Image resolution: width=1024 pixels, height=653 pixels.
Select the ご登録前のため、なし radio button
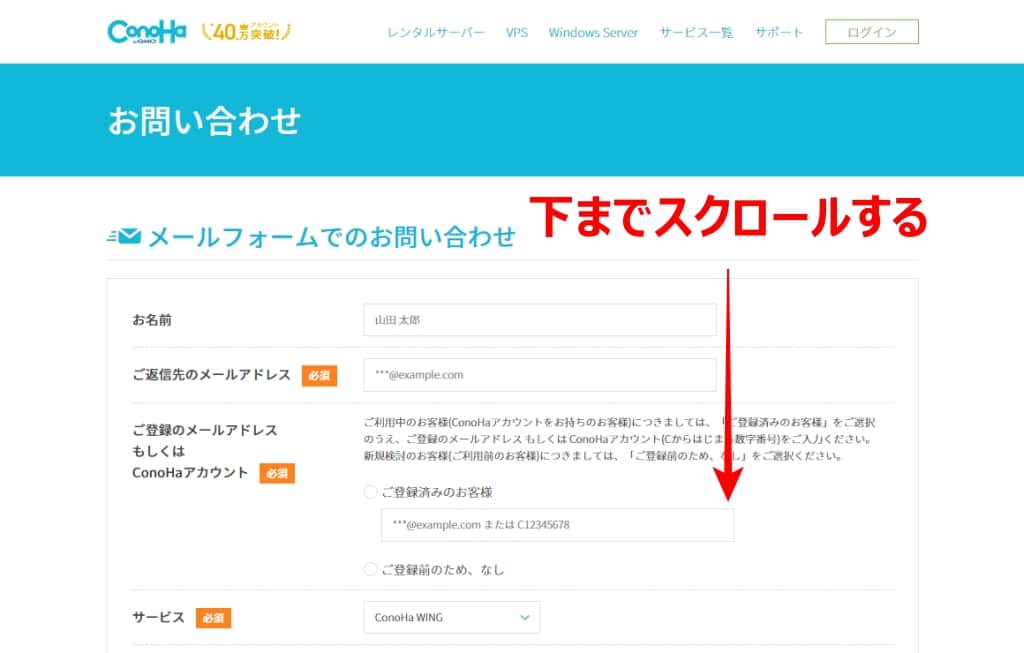point(370,569)
